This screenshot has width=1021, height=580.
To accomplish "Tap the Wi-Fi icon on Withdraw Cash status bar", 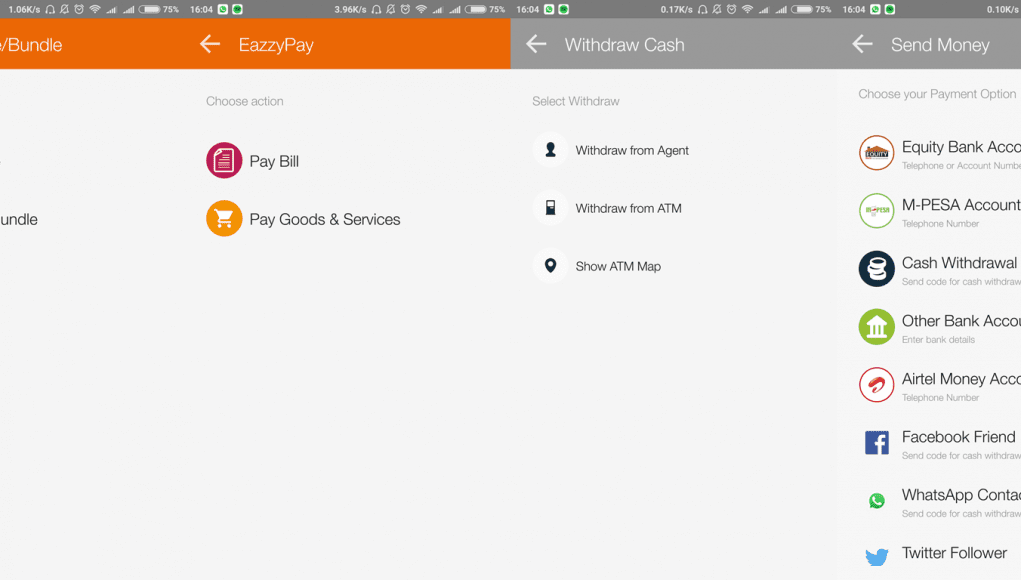I will (747, 9).
